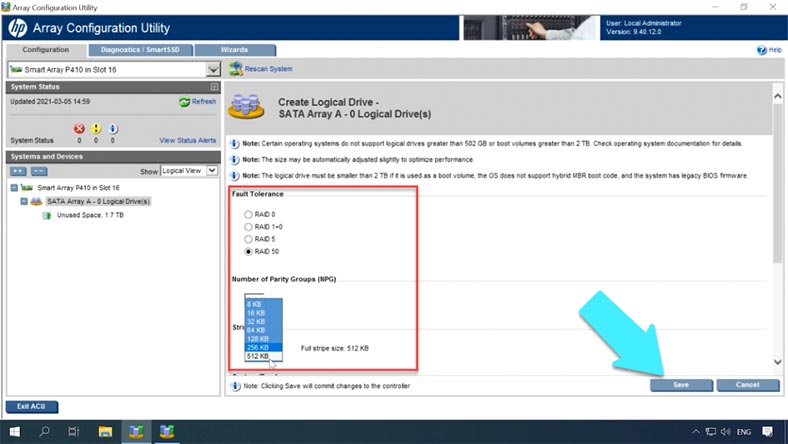
Task: Choose 32 KB stripe size option
Action: coord(263,322)
